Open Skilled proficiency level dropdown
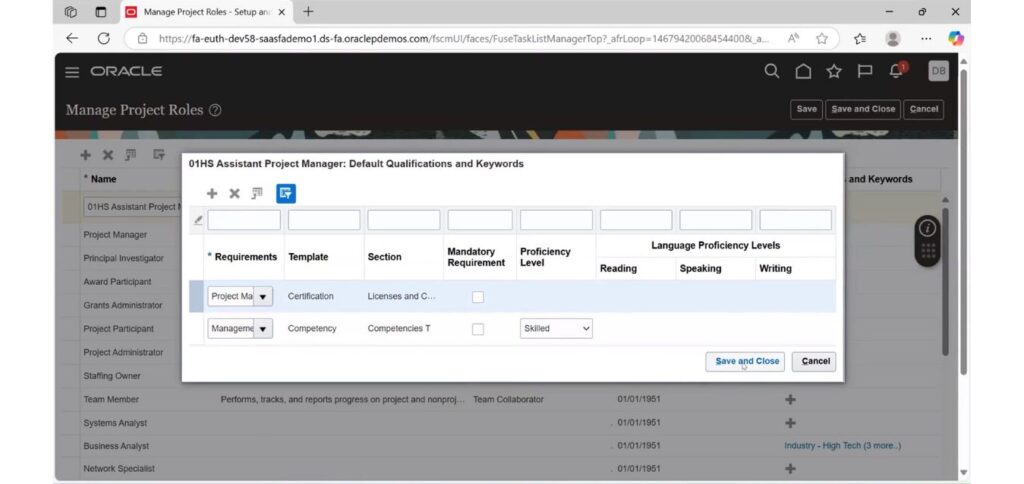Image resolution: width=1024 pixels, height=484 pixels. coord(556,329)
